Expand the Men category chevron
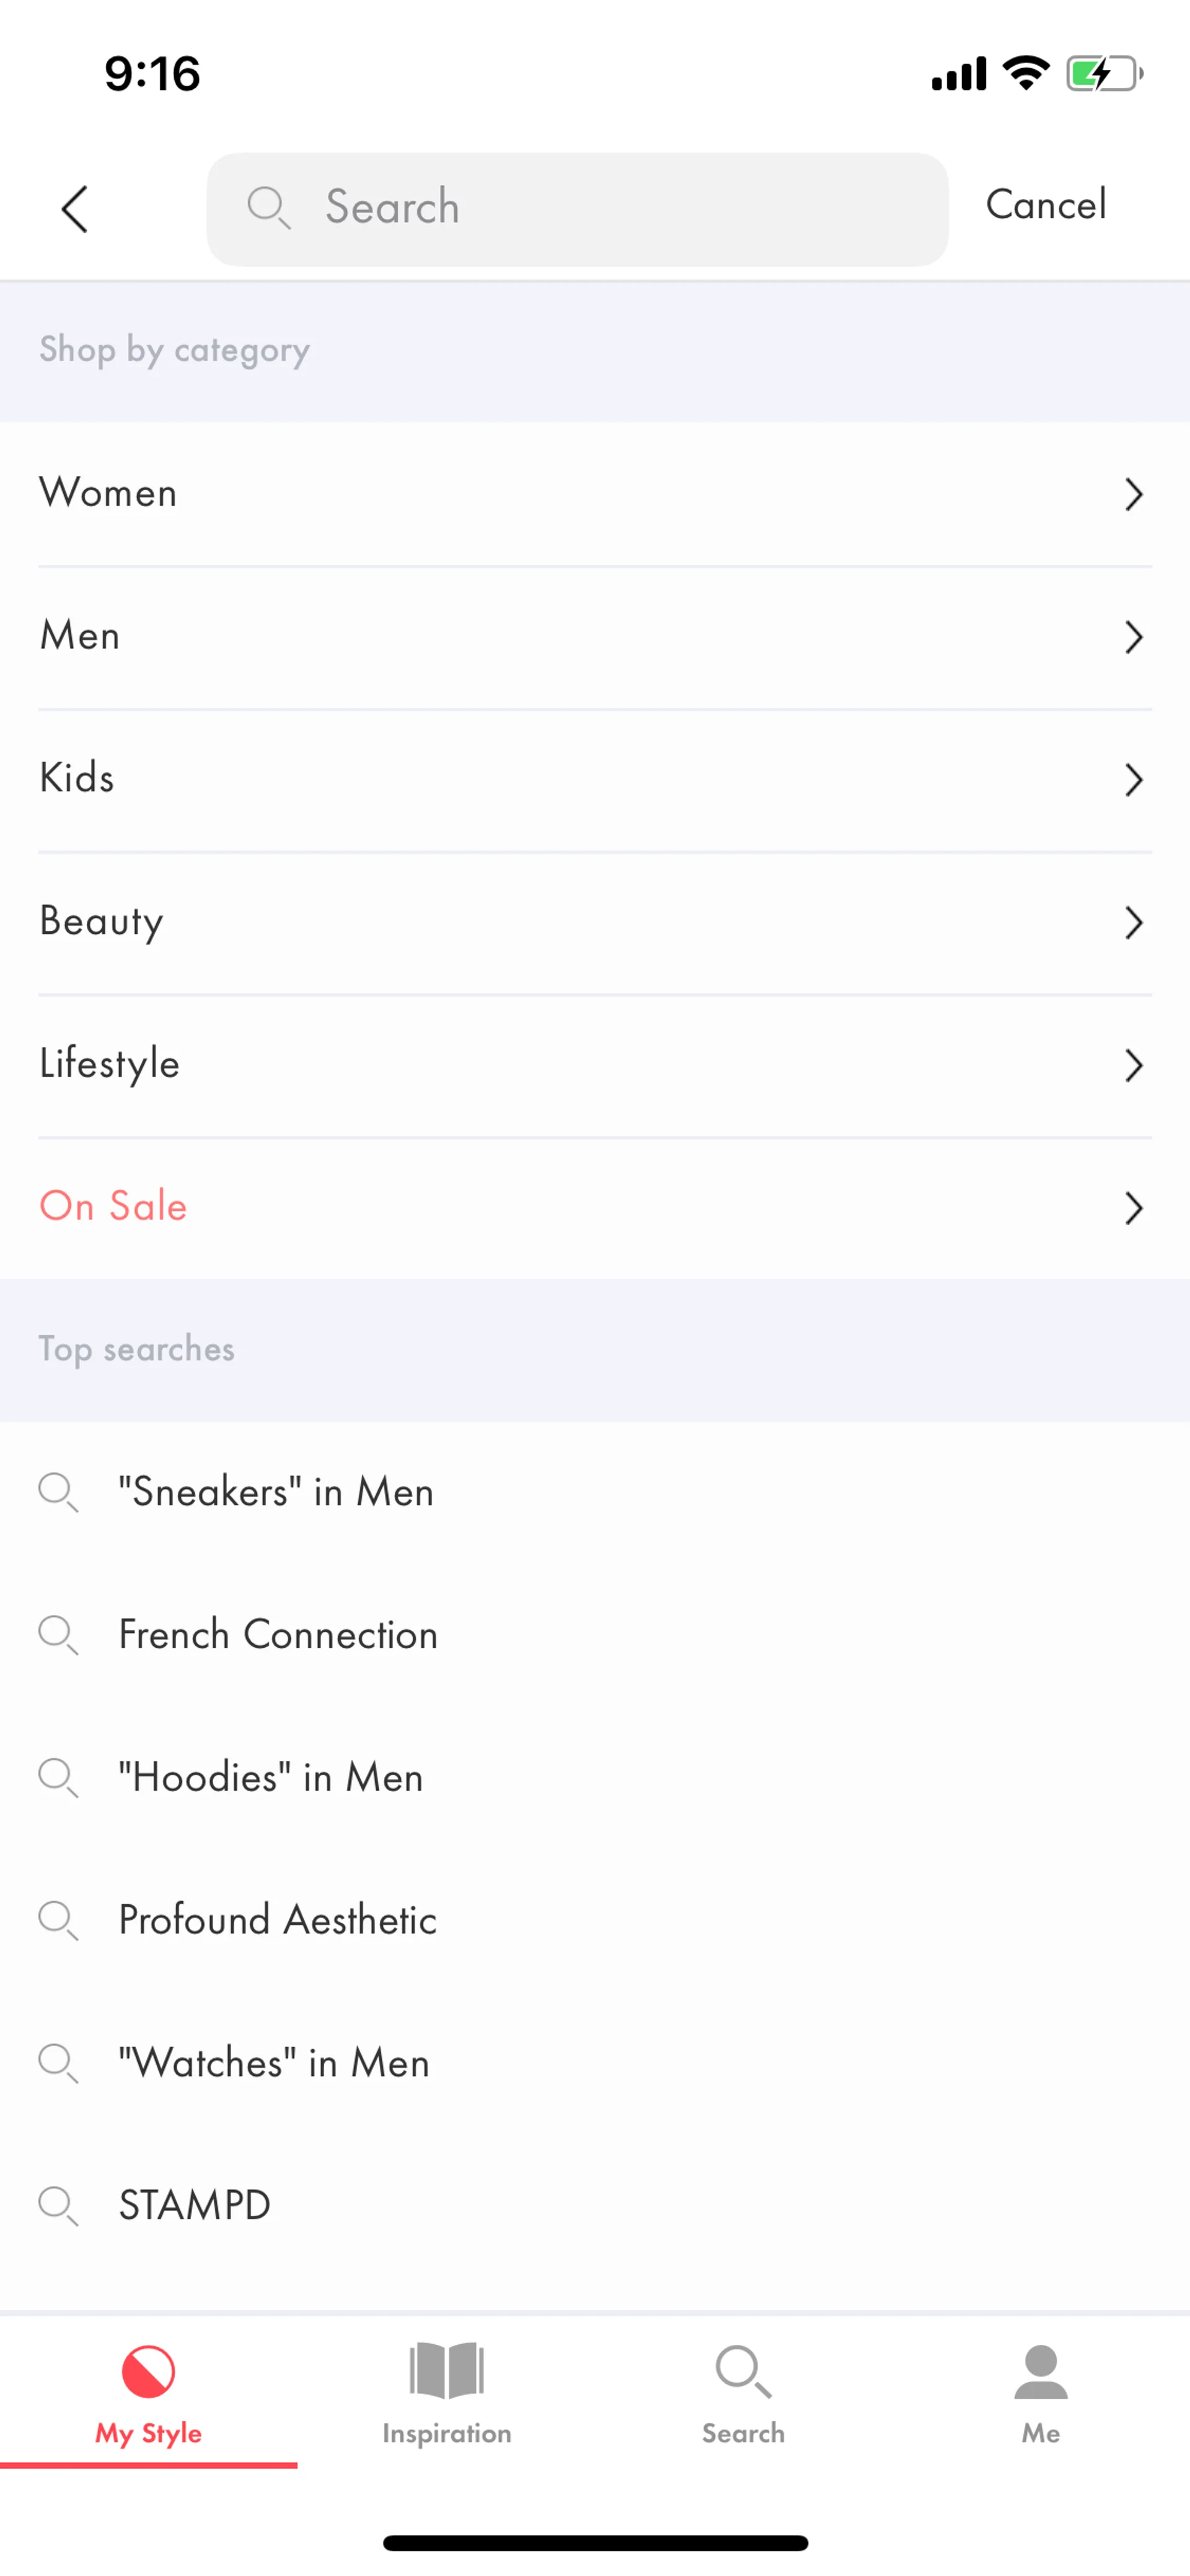The width and height of the screenshot is (1190, 2576). [1133, 637]
